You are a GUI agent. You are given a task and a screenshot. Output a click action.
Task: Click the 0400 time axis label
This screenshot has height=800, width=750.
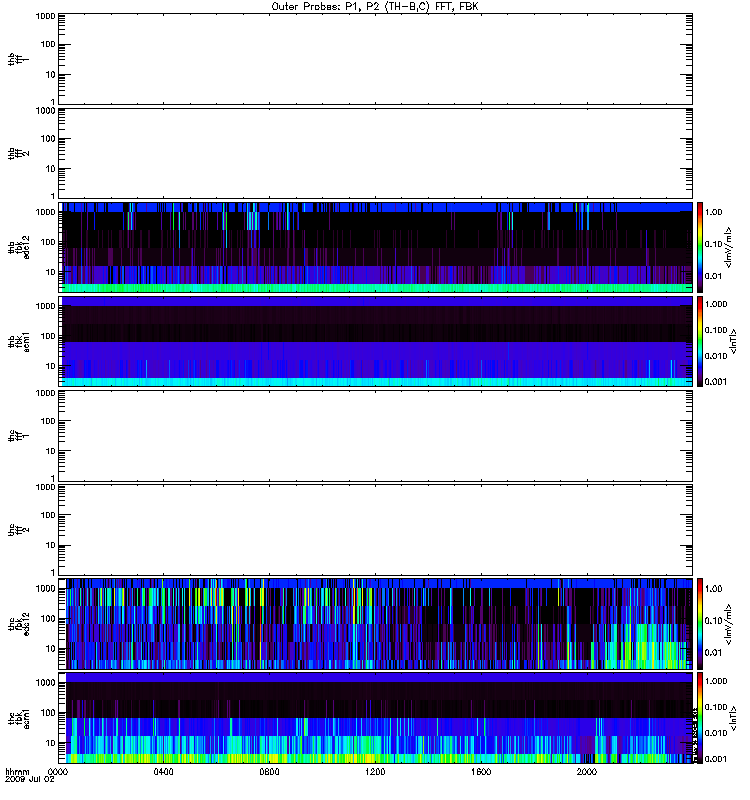(163, 772)
